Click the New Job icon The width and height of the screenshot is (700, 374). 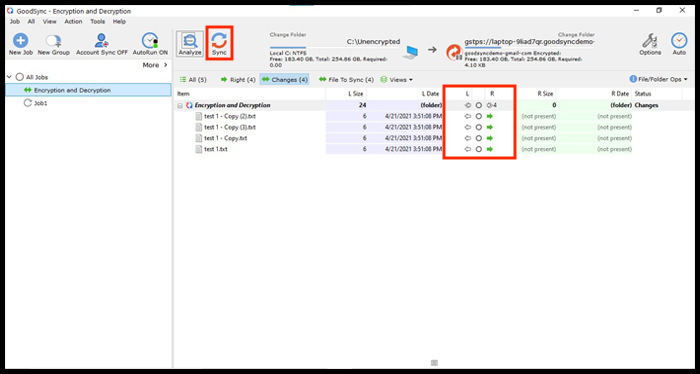pyautogui.click(x=21, y=41)
